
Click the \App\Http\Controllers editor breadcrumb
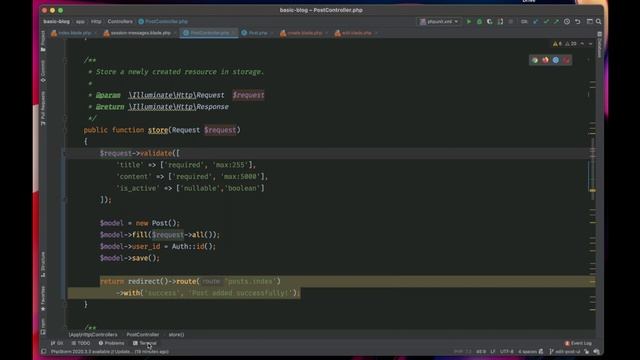pyautogui.click(x=93, y=335)
